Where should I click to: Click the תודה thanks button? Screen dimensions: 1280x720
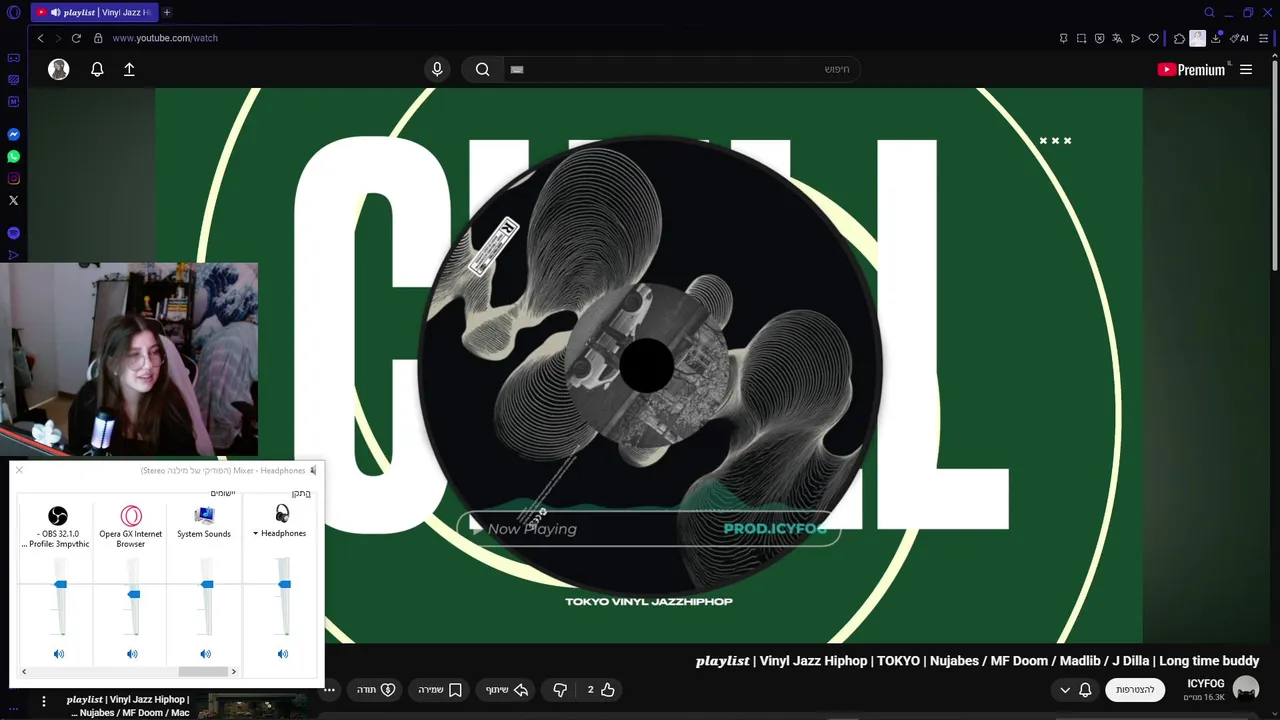[376, 690]
